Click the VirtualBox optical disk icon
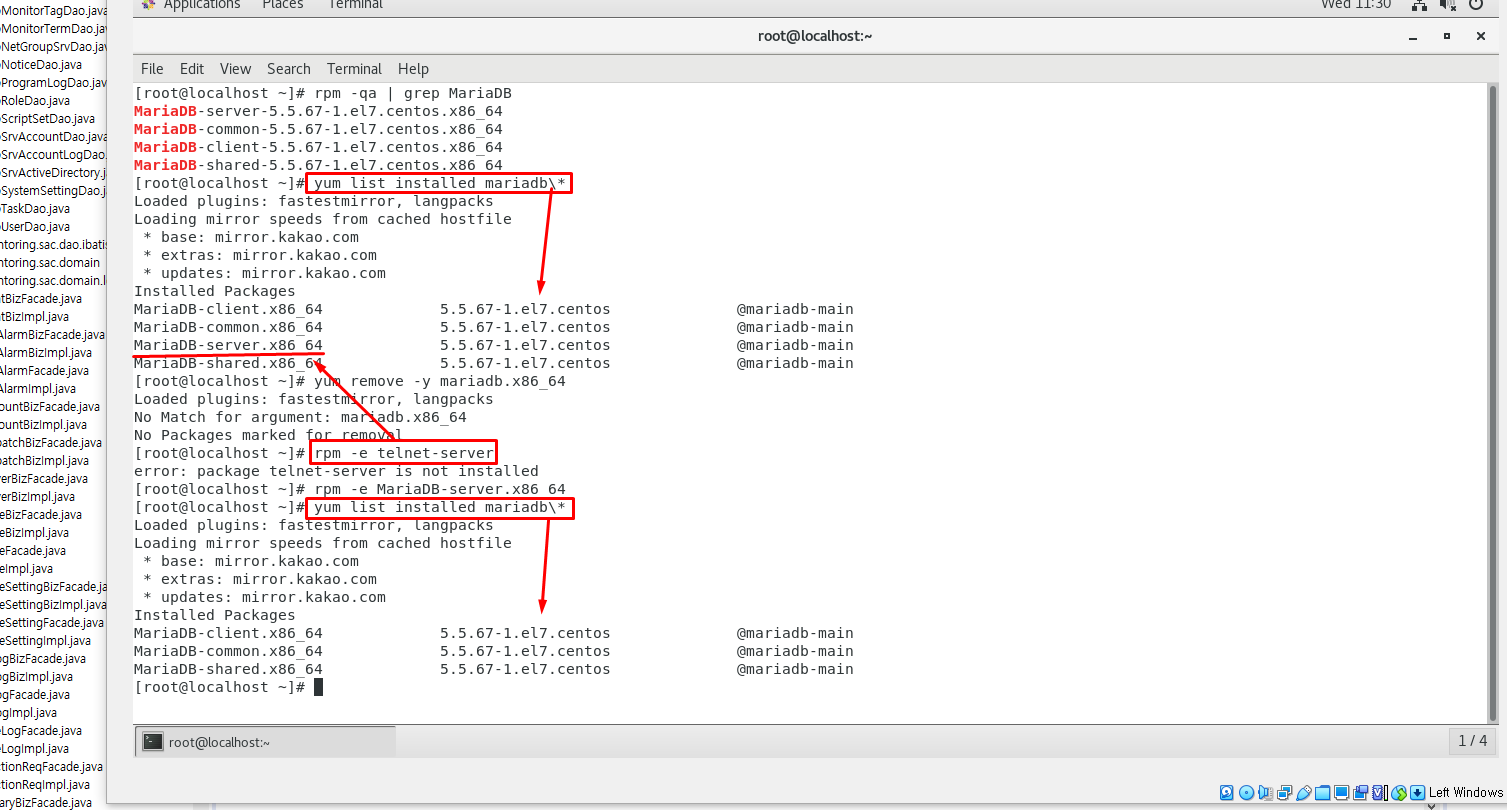 [1246, 793]
